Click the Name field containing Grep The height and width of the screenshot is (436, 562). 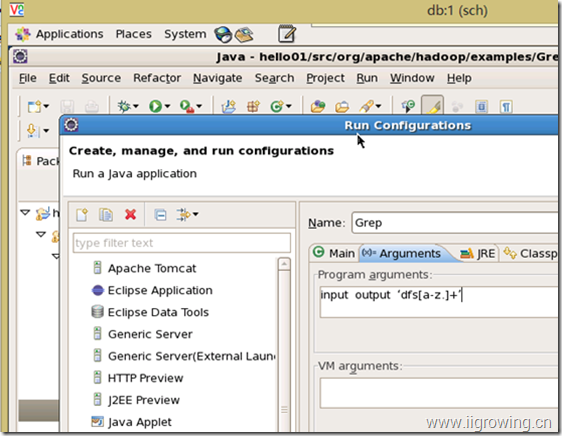[x=454, y=223]
